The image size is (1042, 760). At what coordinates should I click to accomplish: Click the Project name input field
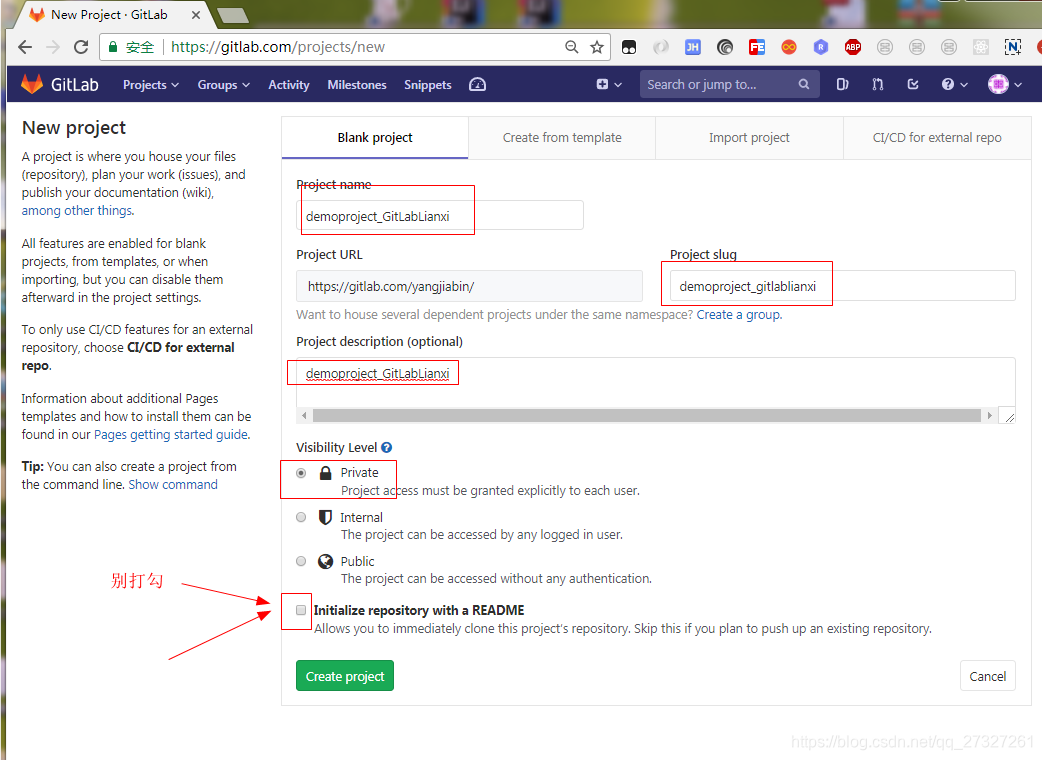coord(440,216)
